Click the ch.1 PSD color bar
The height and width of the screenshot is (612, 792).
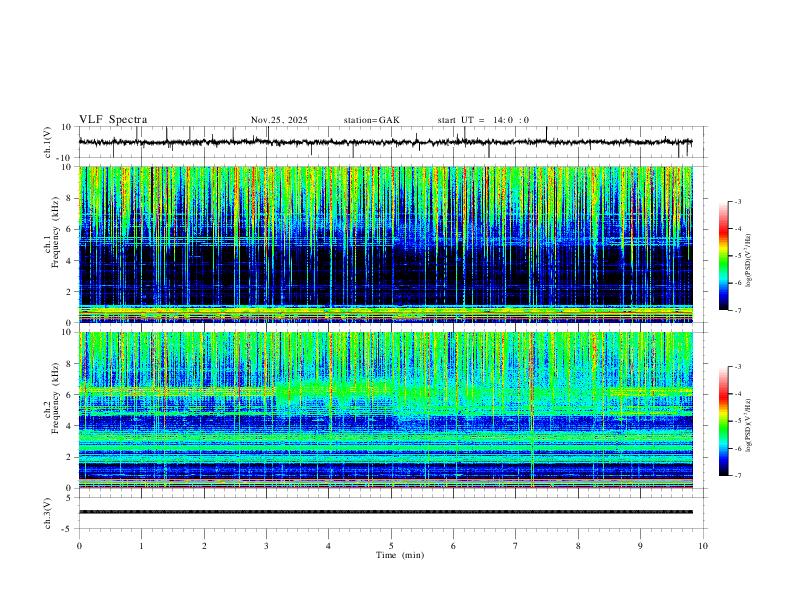tap(724, 256)
